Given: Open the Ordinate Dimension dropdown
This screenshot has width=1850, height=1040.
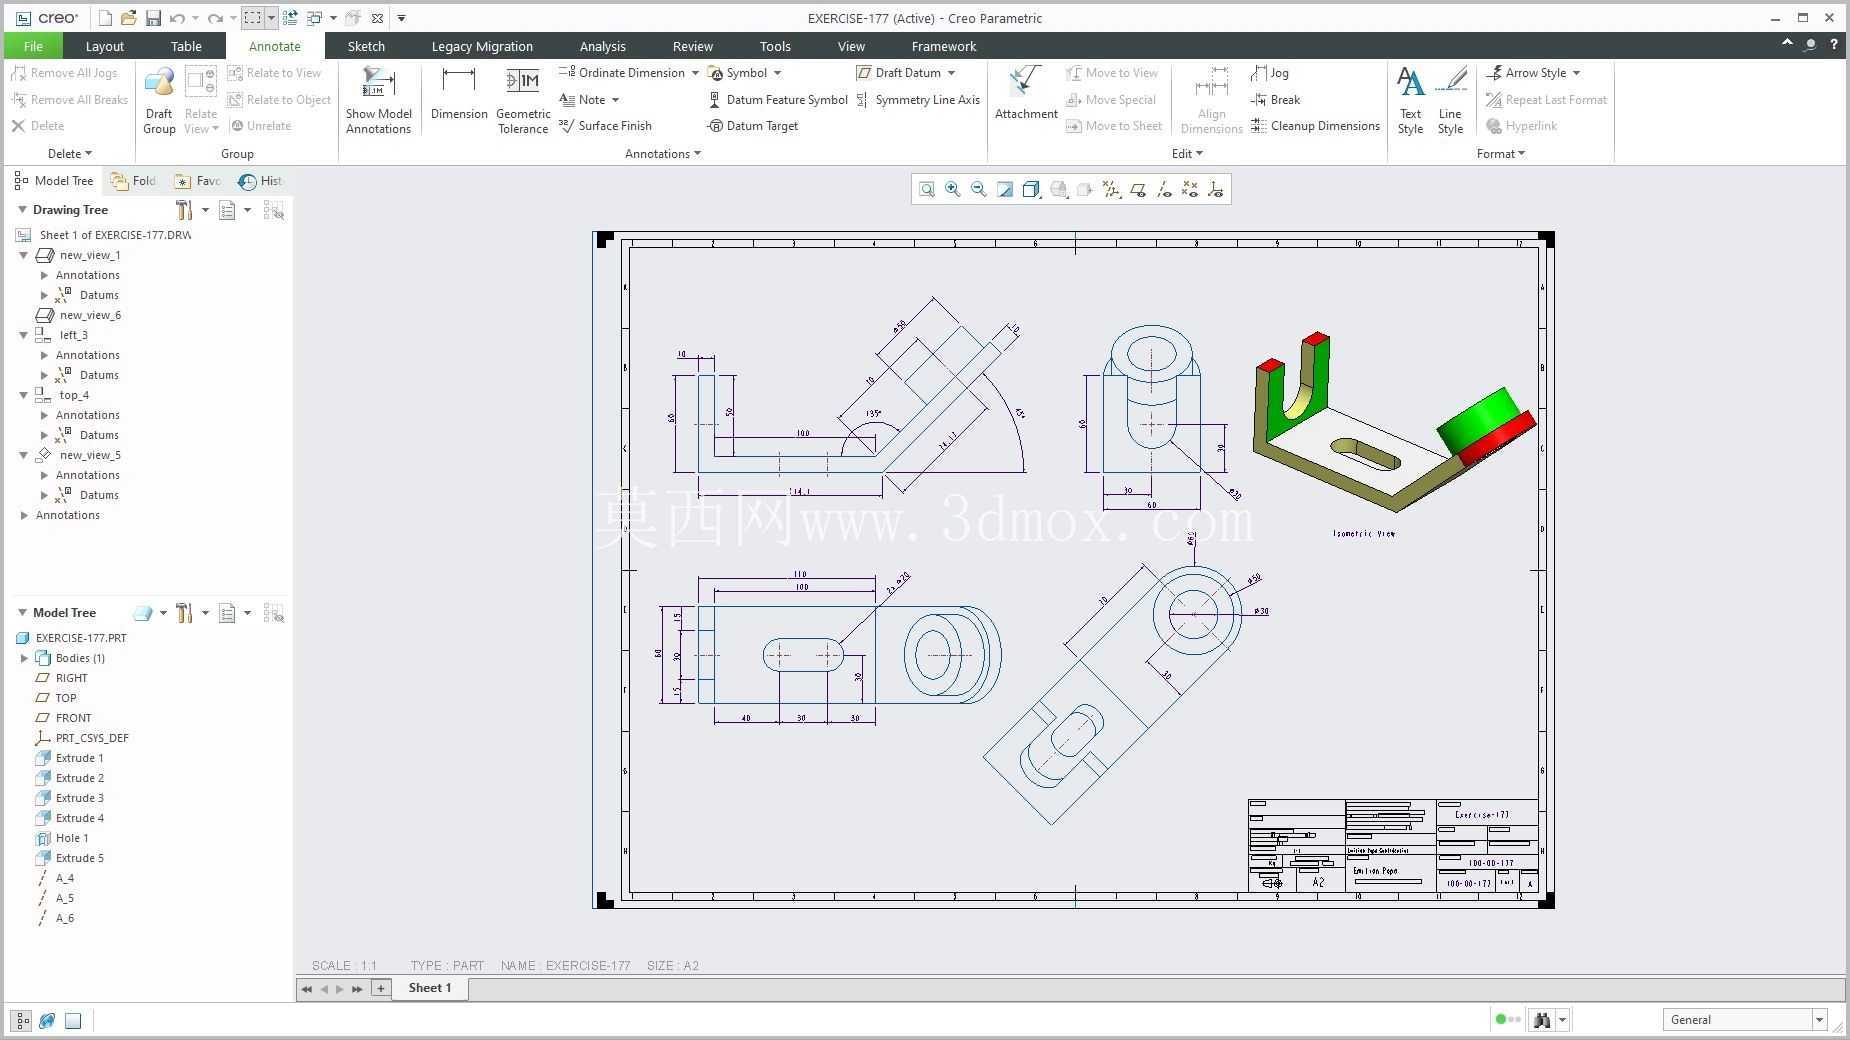Looking at the screenshot, I should click(x=695, y=73).
